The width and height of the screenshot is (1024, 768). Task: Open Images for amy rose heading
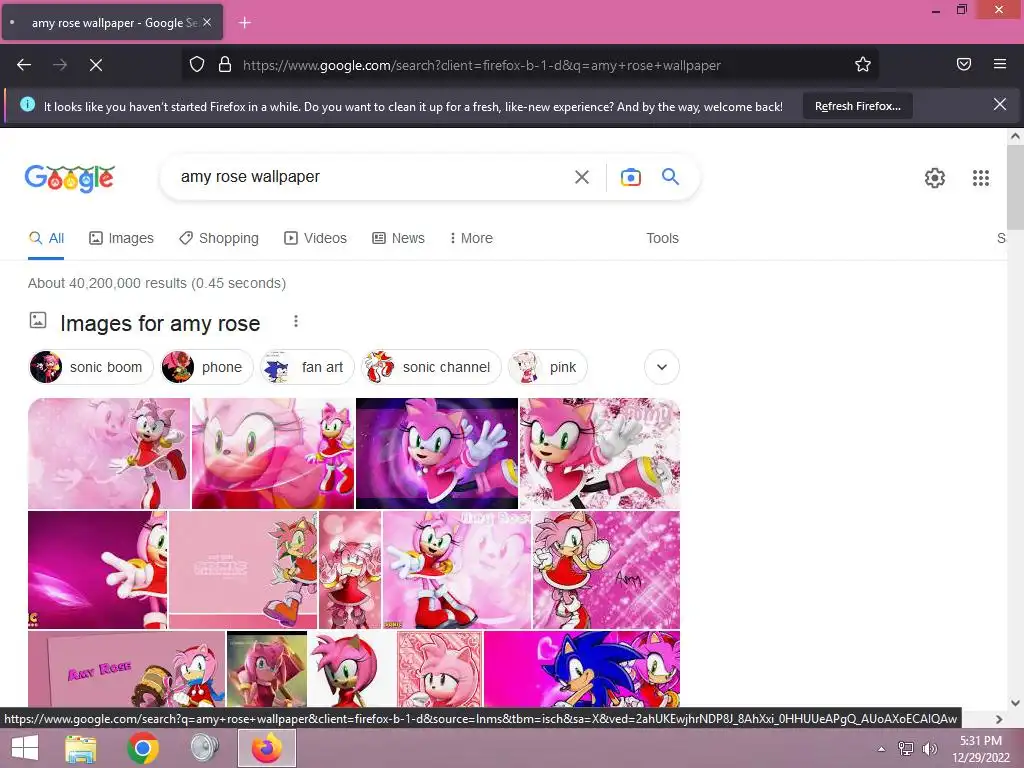[x=160, y=323]
